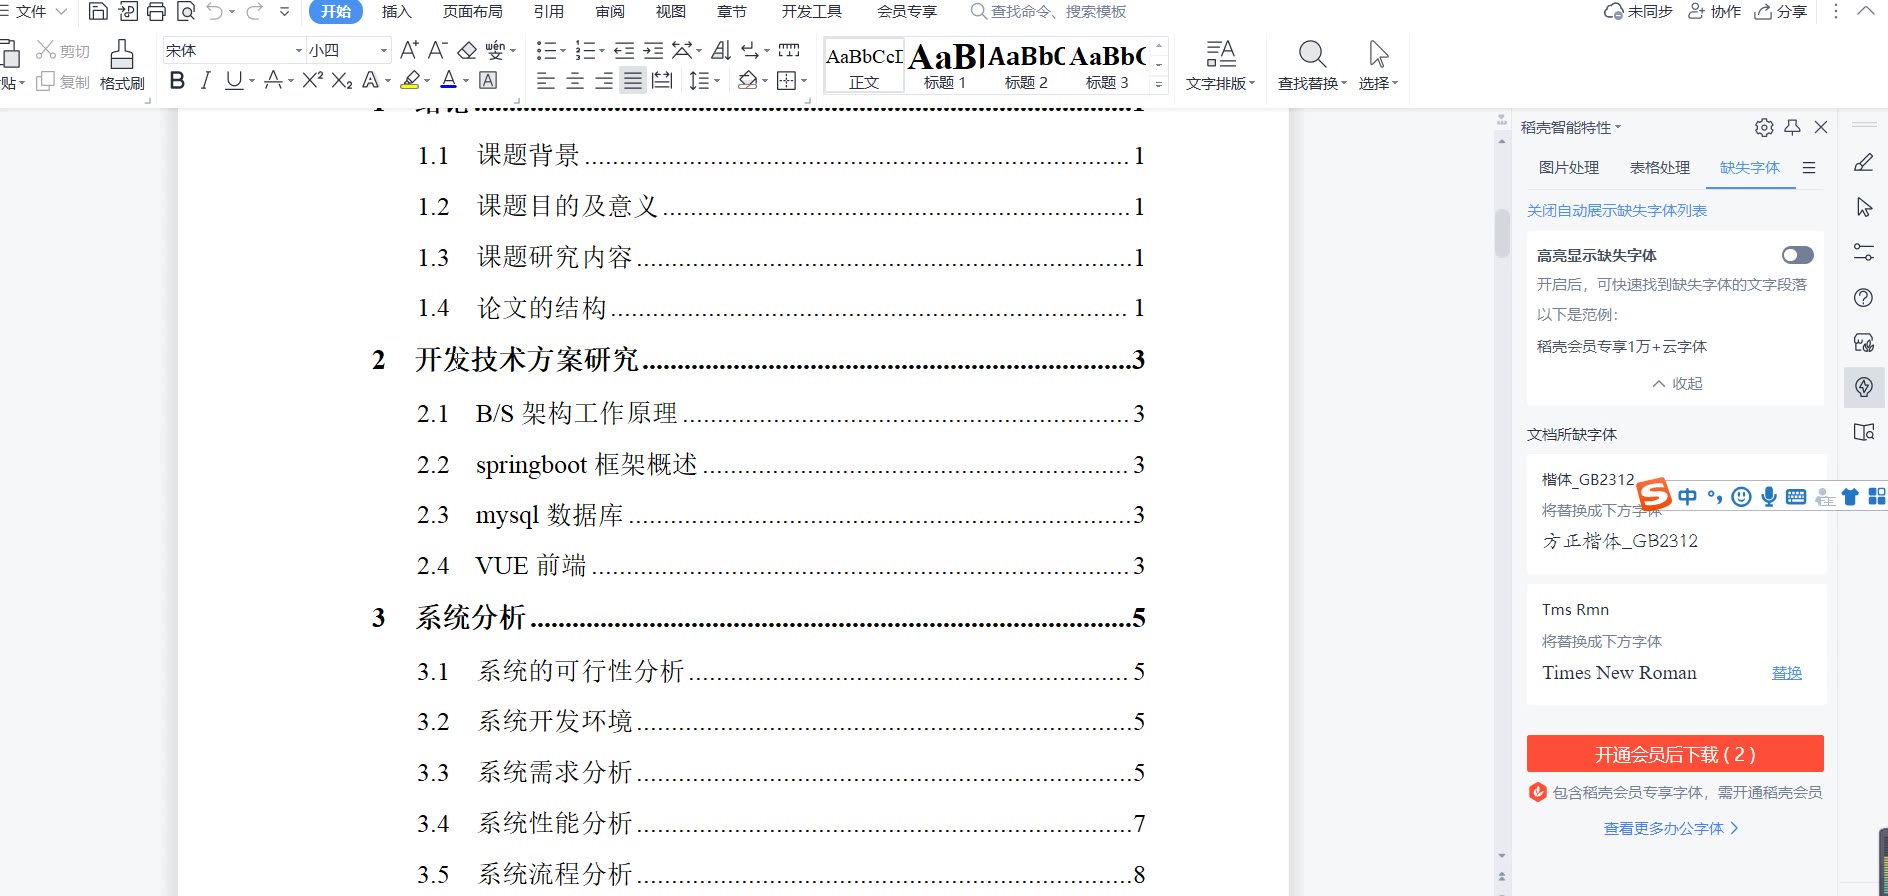The height and width of the screenshot is (896, 1888).
Task: Open the font color dropdown arrow
Action: pyautogui.click(x=466, y=82)
